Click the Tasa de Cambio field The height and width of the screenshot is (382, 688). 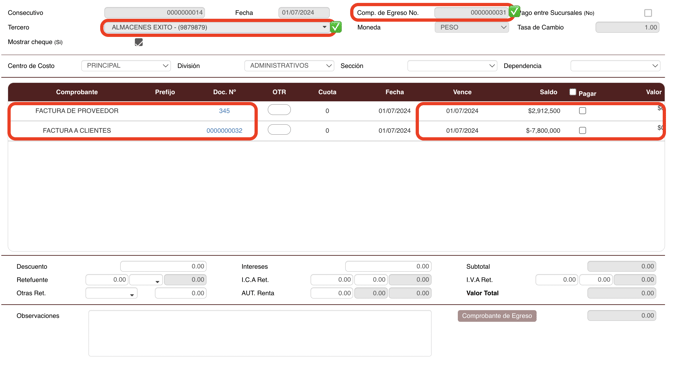[627, 27]
